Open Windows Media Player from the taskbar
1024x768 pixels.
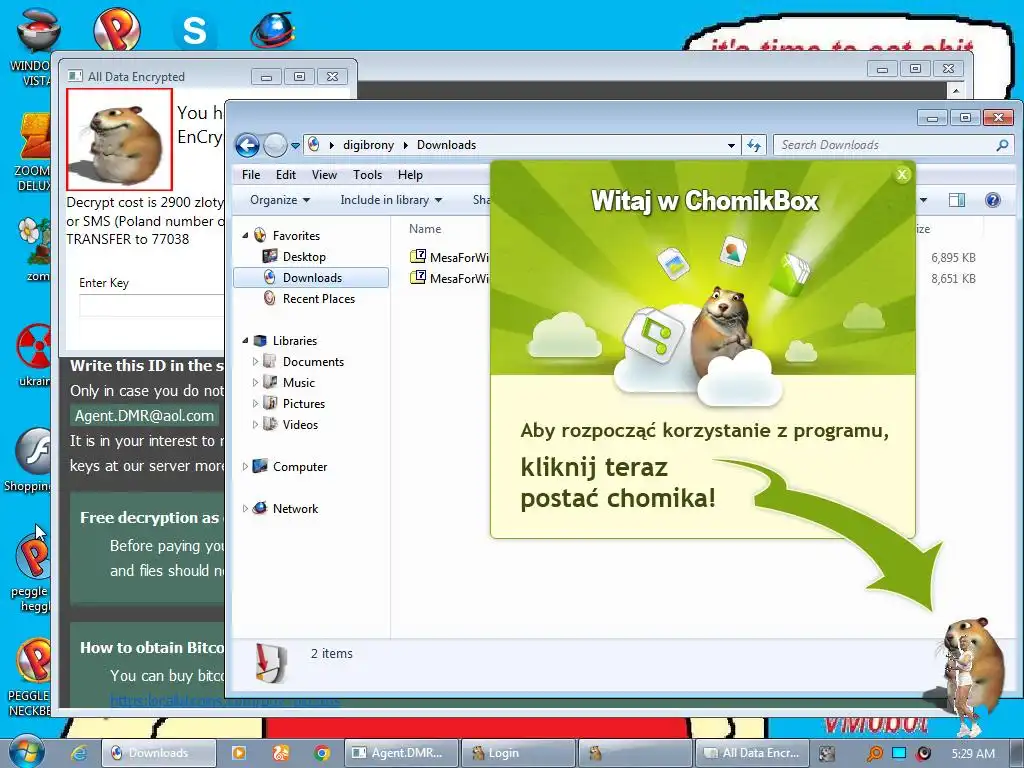coord(239,753)
